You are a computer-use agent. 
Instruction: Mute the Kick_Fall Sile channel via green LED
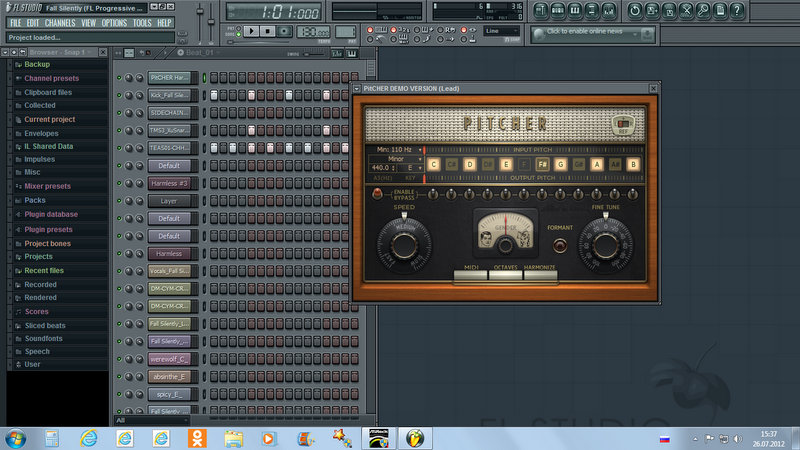[x=119, y=95]
